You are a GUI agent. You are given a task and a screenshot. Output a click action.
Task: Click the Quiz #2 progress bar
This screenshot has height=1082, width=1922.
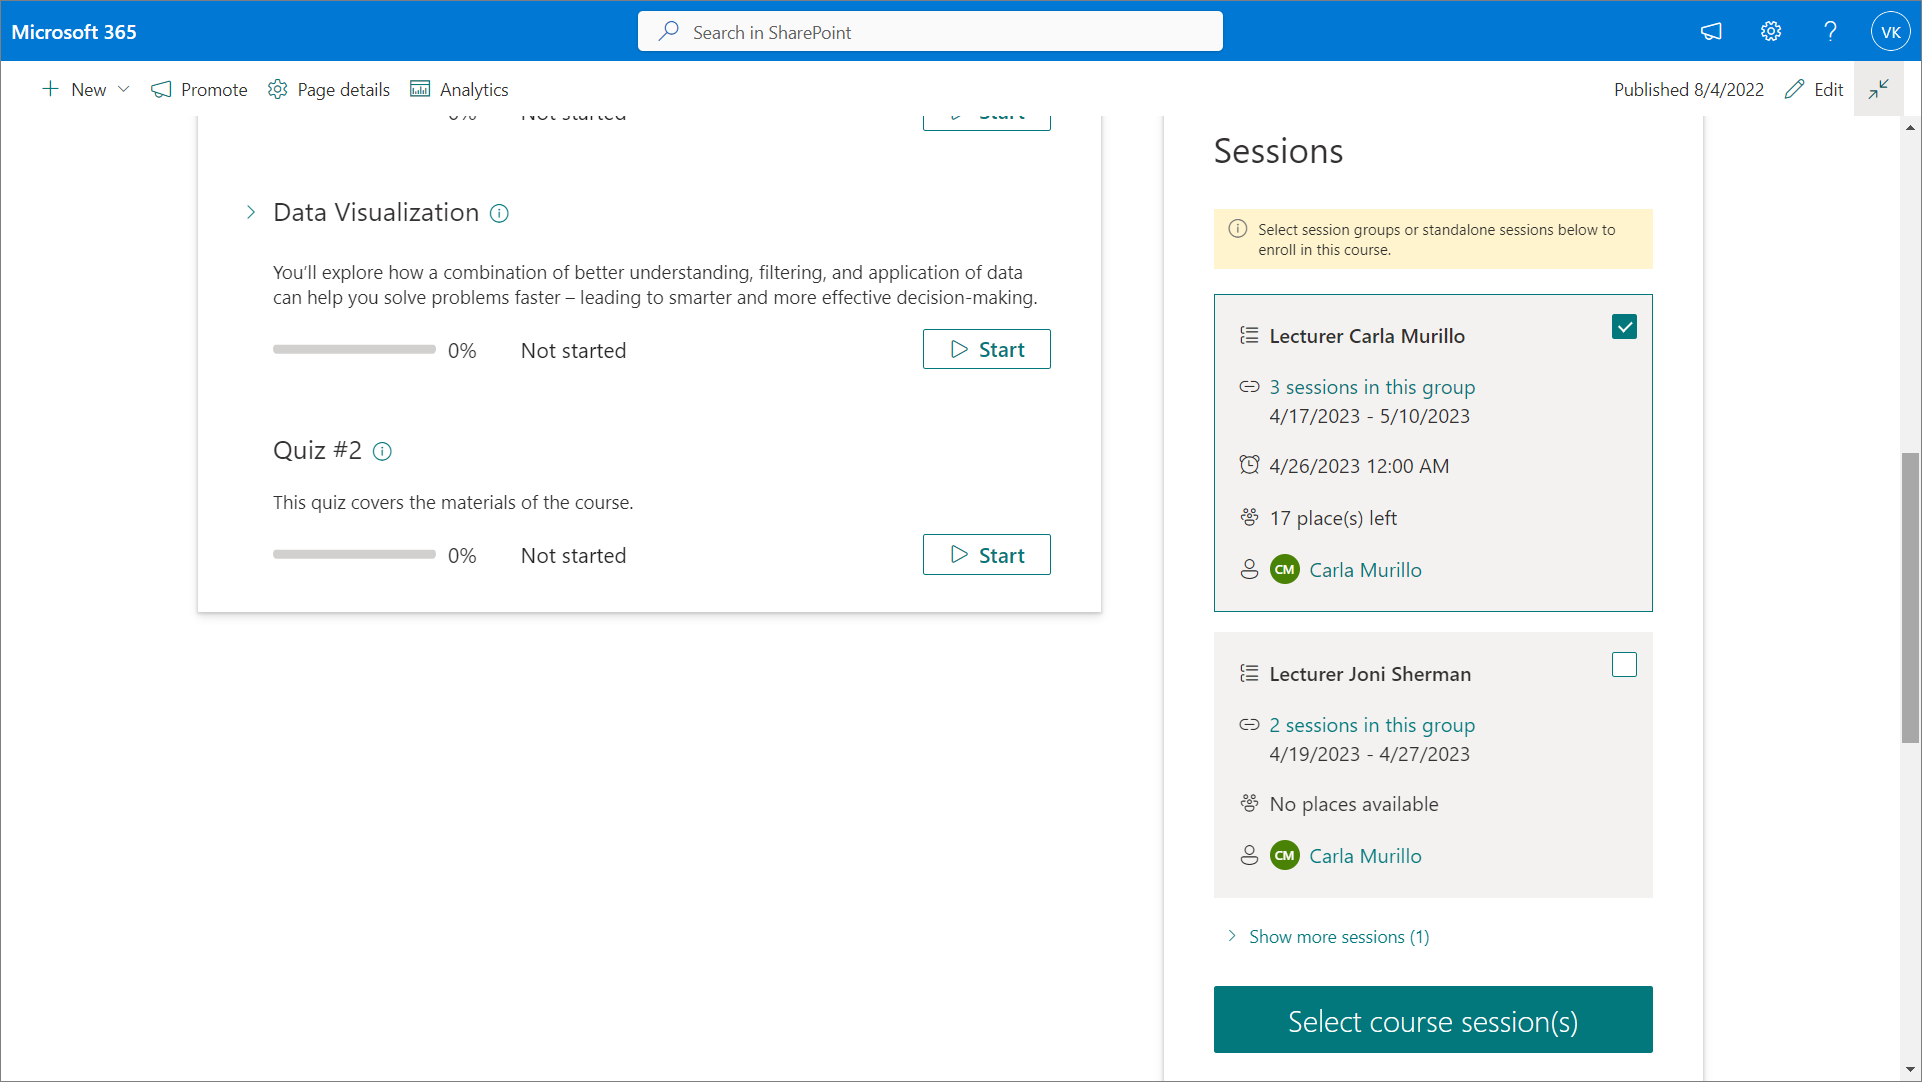pos(354,554)
